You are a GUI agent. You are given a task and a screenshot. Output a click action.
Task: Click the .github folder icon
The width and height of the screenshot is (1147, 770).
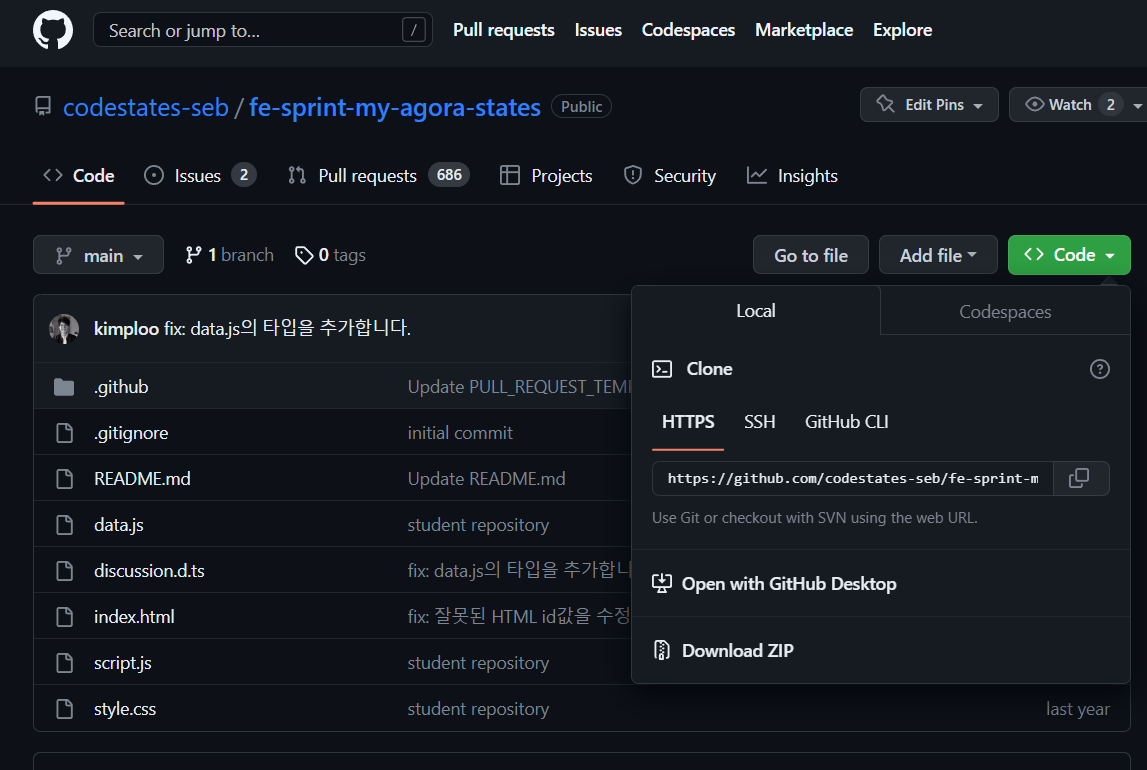(64, 387)
